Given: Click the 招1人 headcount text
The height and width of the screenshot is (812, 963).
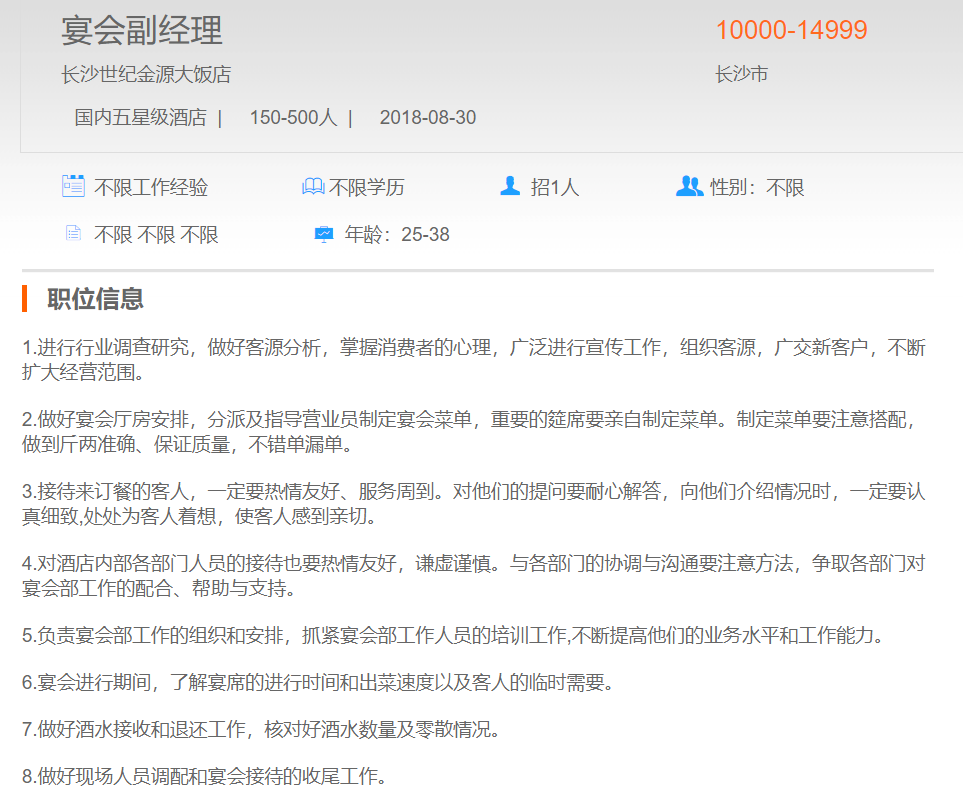Looking at the screenshot, I should 555,187.
